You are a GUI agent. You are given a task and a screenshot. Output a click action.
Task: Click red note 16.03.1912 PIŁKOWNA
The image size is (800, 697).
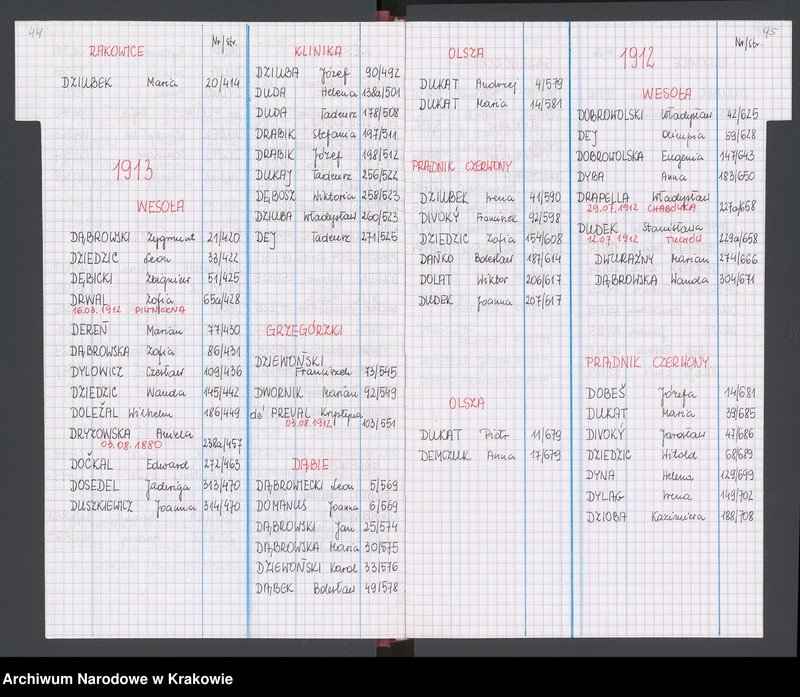click(129, 310)
